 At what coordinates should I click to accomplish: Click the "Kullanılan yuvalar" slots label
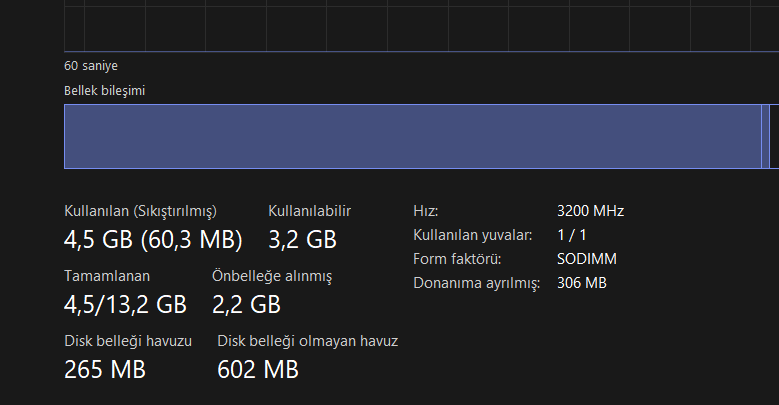tap(472, 235)
